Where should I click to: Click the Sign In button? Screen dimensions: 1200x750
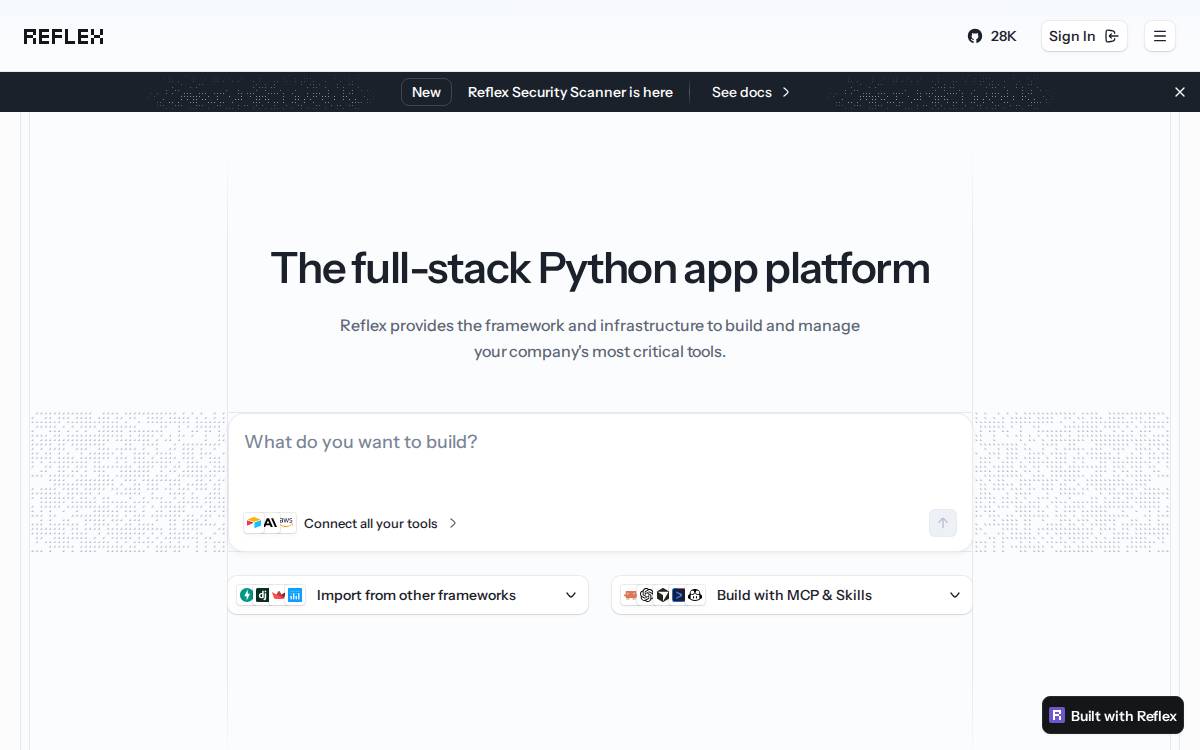(x=1084, y=36)
